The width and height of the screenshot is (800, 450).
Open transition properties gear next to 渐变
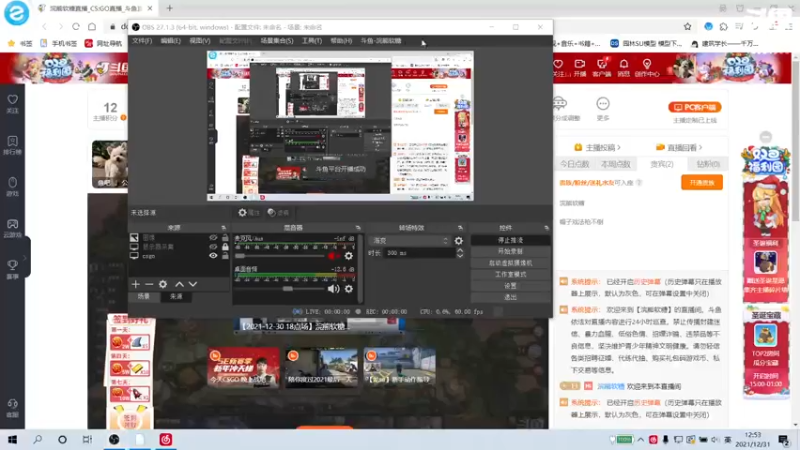[x=459, y=241]
